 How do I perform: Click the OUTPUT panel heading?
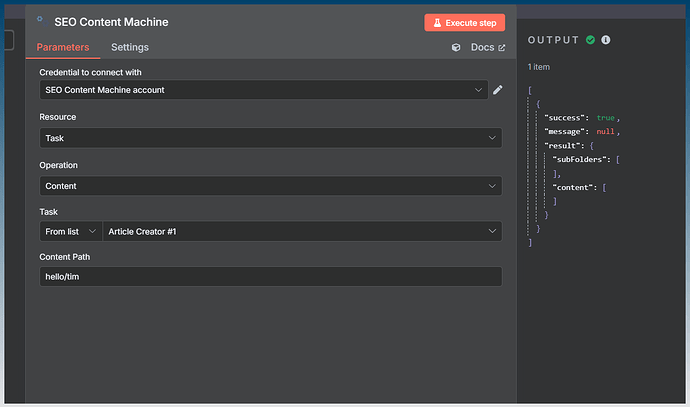click(553, 40)
